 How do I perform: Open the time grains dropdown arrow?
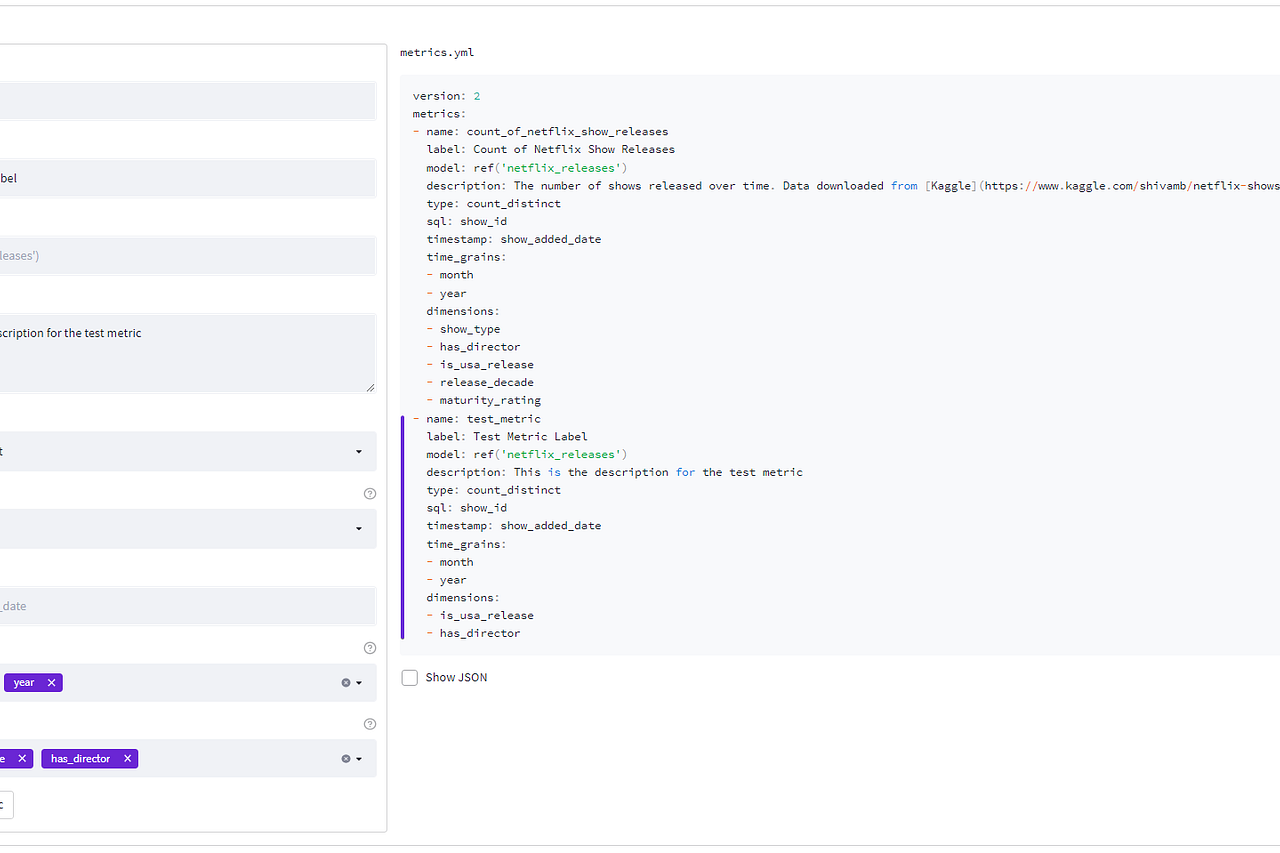(x=358, y=682)
